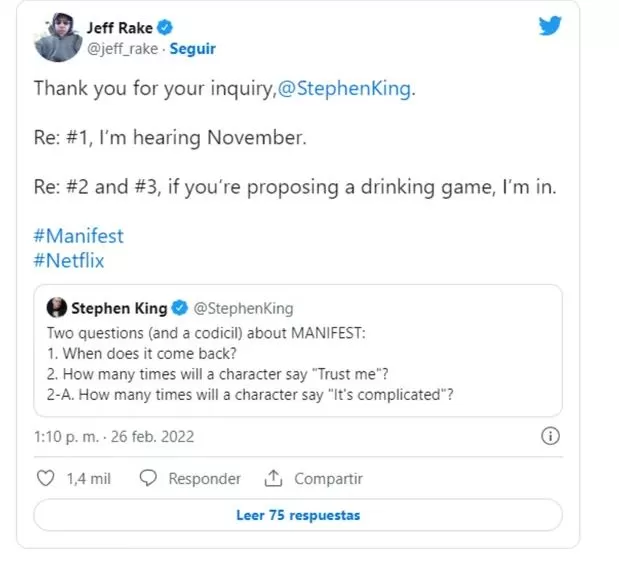Viewport: 619px width, 566px height.
Task: Click the Seguir follow link
Action: [193, 49]
